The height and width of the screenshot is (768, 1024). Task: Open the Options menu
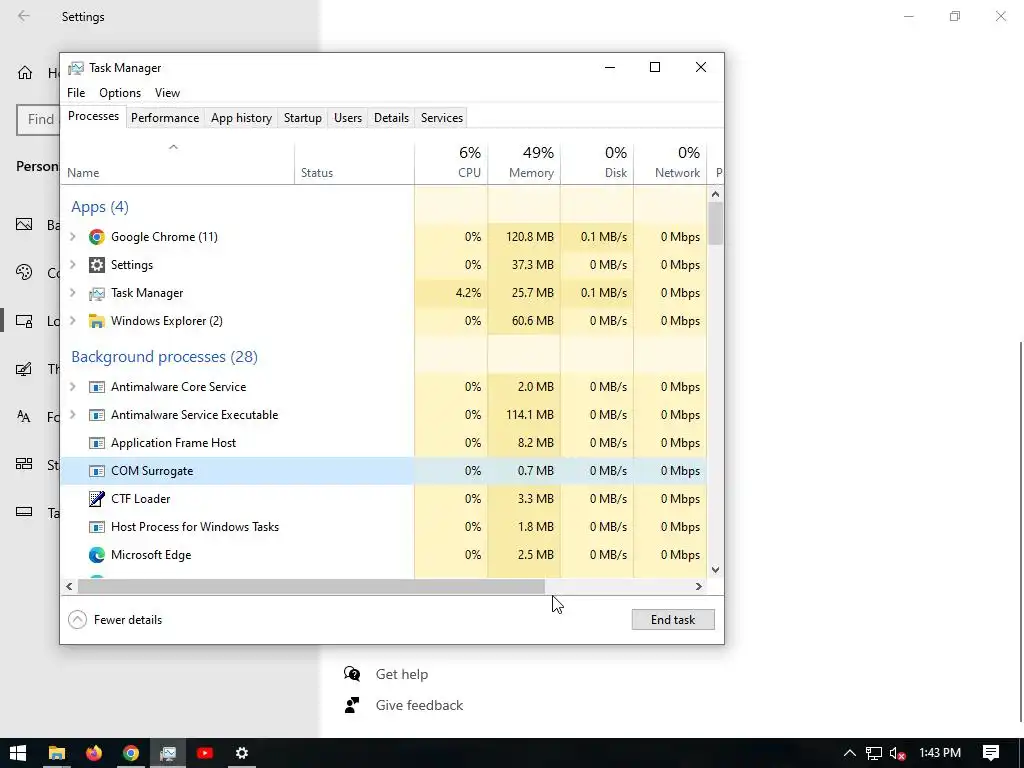[x=120, y=93]
